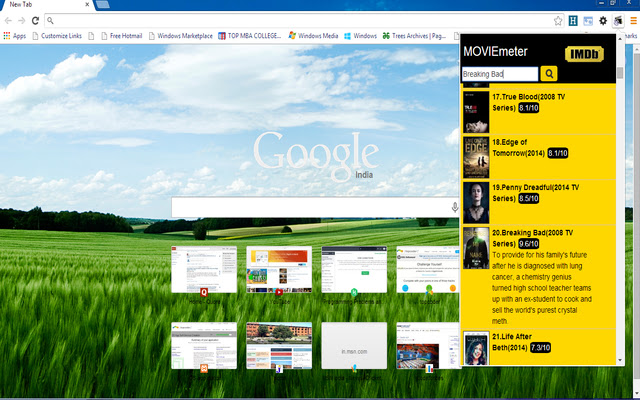Open the YouTube most-visited thumbnail
This screenshot has width=640, height=400.
(279, 269)
